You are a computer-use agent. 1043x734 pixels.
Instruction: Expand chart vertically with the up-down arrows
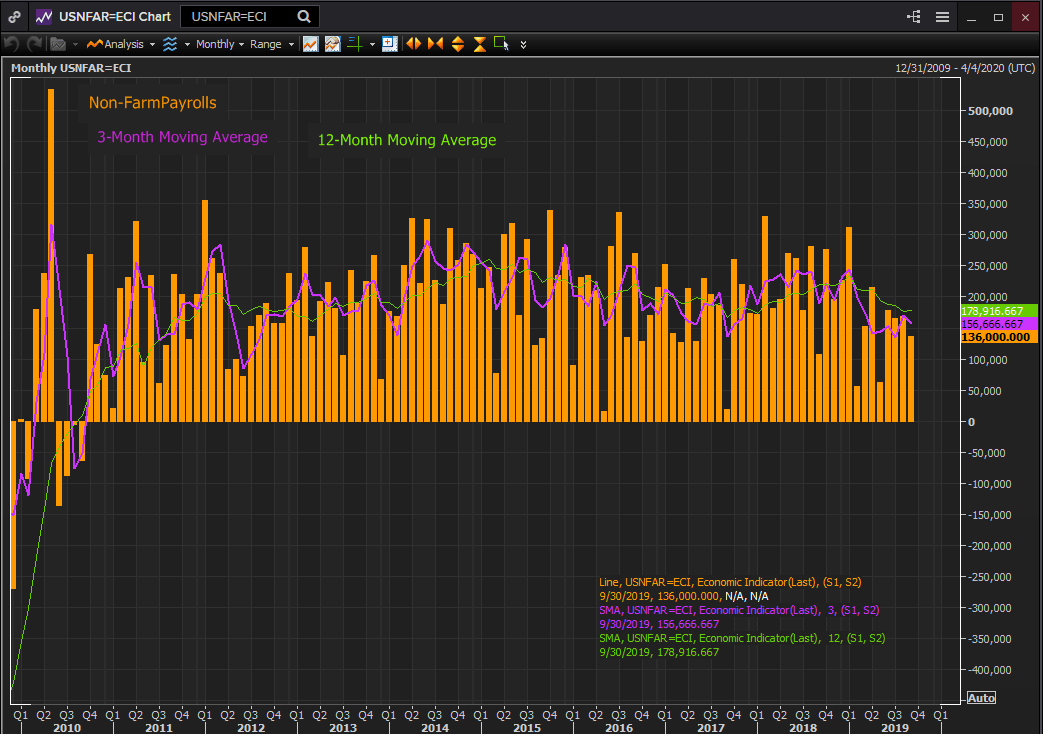coord(458,44)
